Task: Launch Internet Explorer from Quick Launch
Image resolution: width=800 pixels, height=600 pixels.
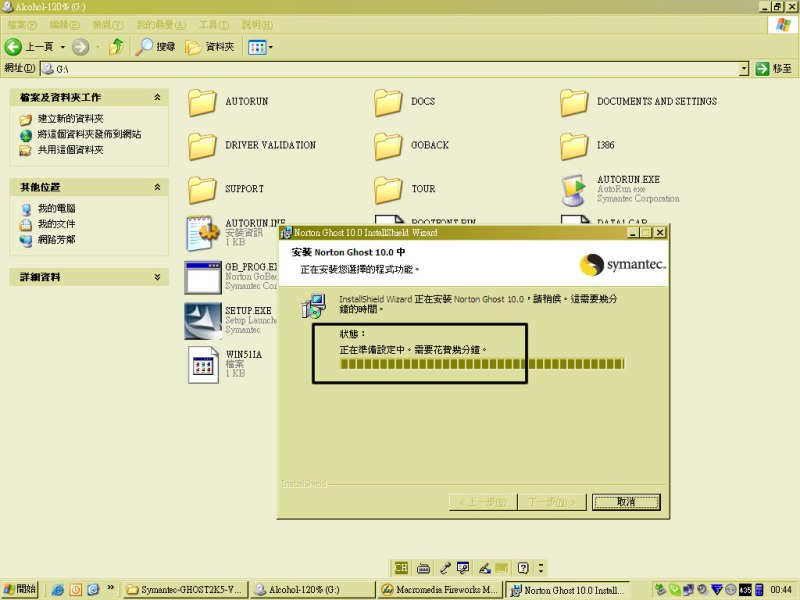Action: pyautogui.click(x=58, y=590)
